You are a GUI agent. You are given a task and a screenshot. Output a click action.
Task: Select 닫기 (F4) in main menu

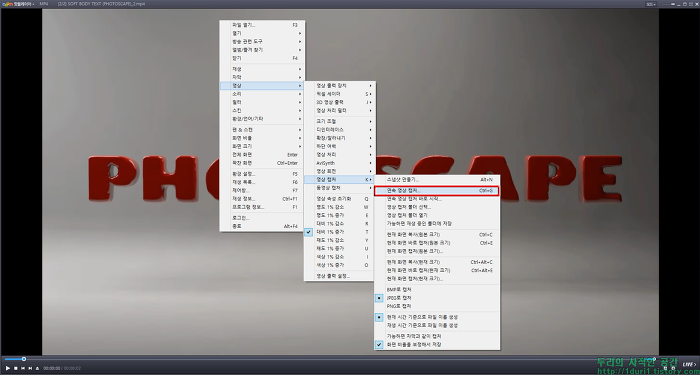pos(262,58)
